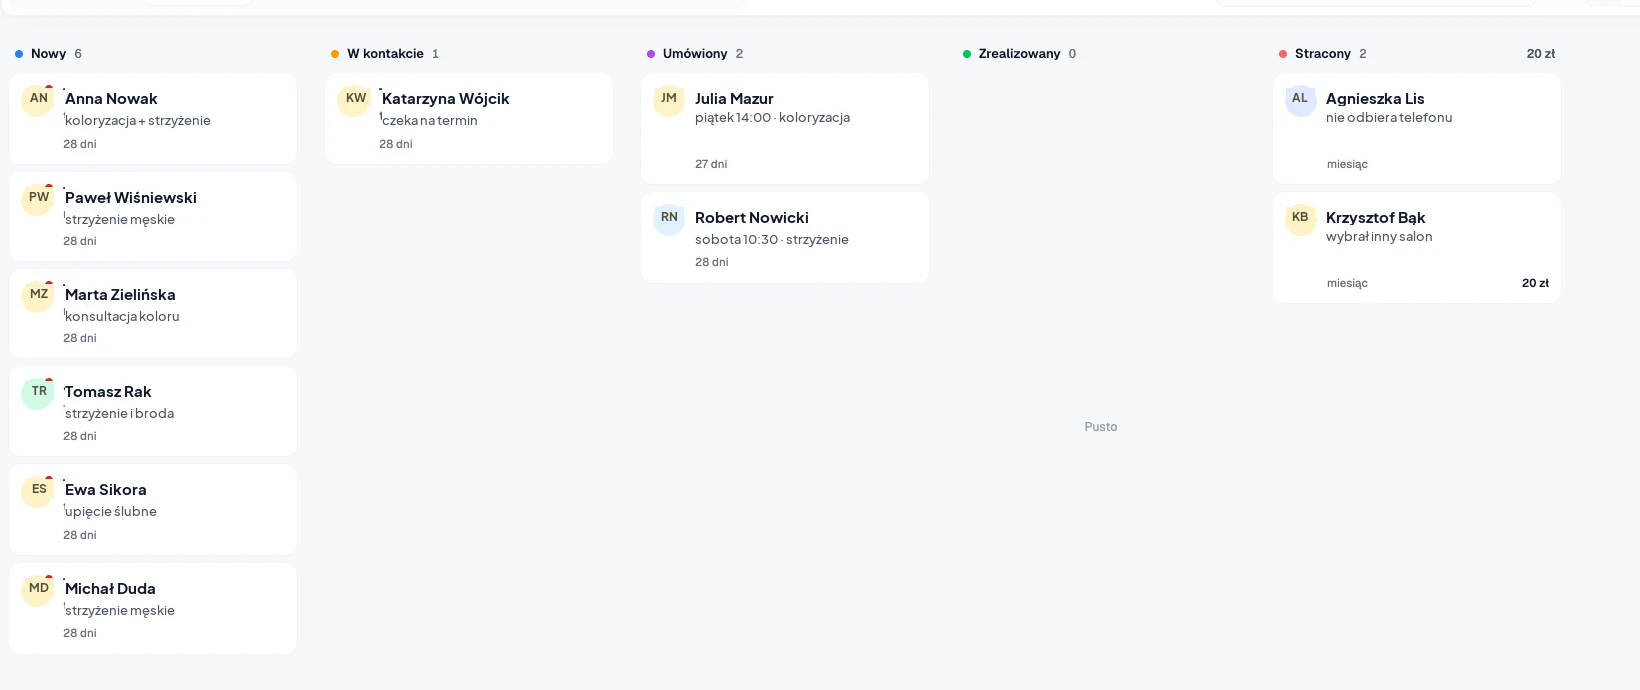
Task: Click the Nowy column header
Action: [48, 54]
